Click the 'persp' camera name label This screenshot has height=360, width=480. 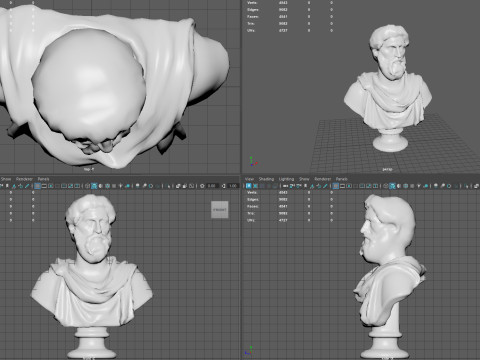coord(387,169)
